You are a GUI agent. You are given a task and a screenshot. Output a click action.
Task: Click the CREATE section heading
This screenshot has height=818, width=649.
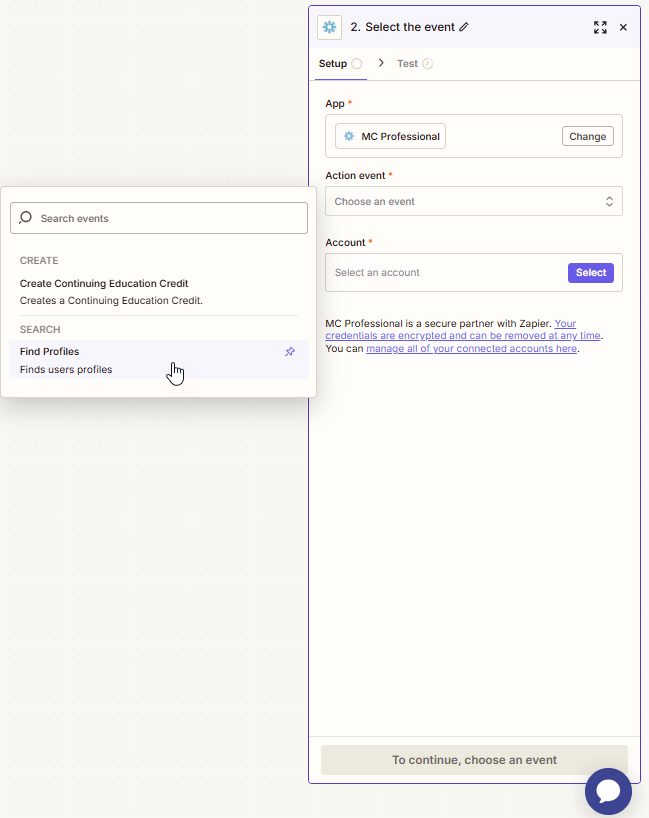(x=39, y=260)
